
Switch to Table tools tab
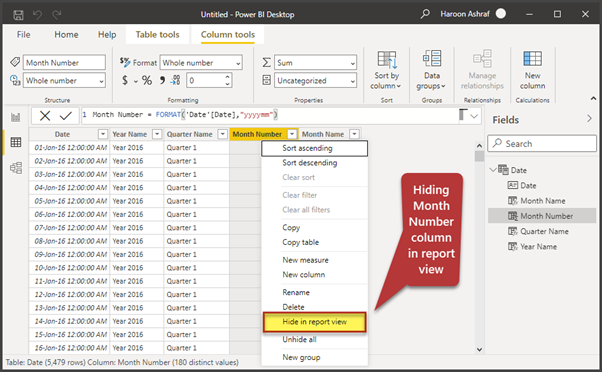pos(157,35)
